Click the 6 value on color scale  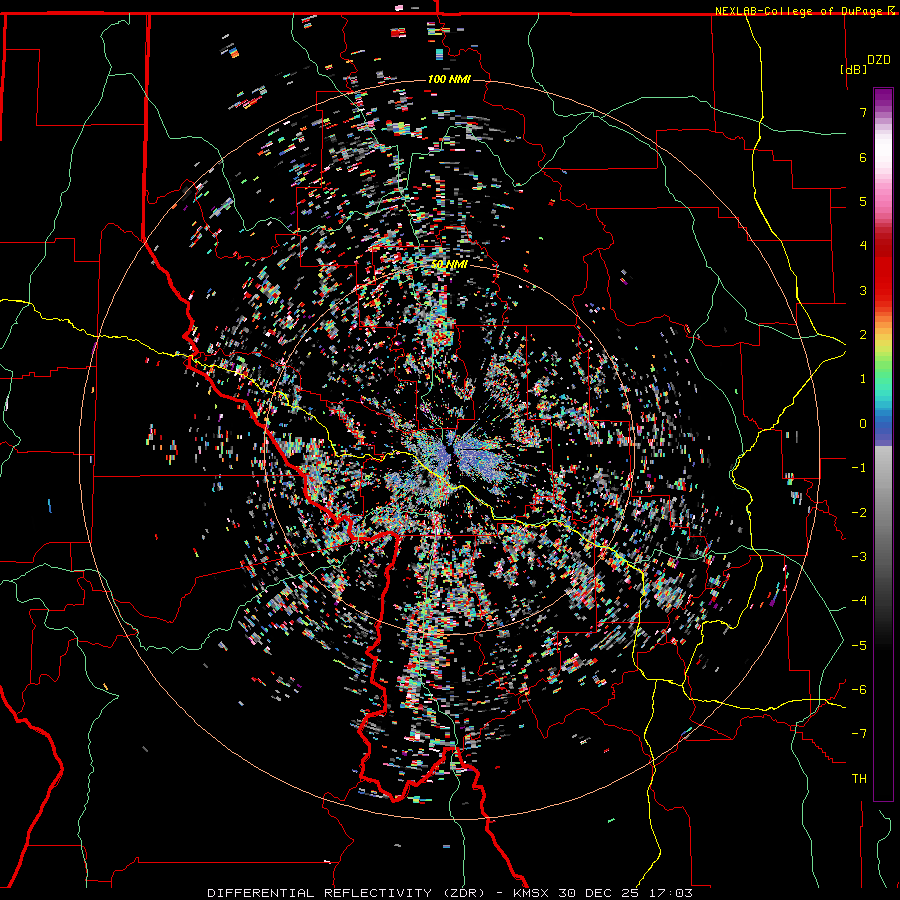[863, 157]
